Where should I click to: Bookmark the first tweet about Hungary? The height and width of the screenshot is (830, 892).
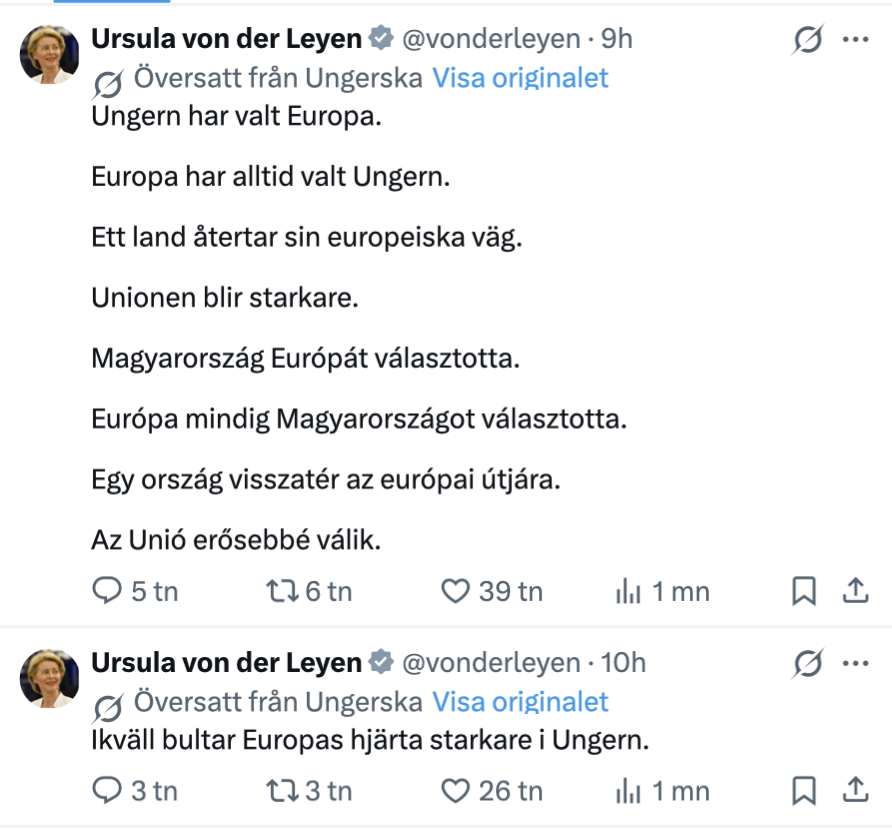click(804, 591)
